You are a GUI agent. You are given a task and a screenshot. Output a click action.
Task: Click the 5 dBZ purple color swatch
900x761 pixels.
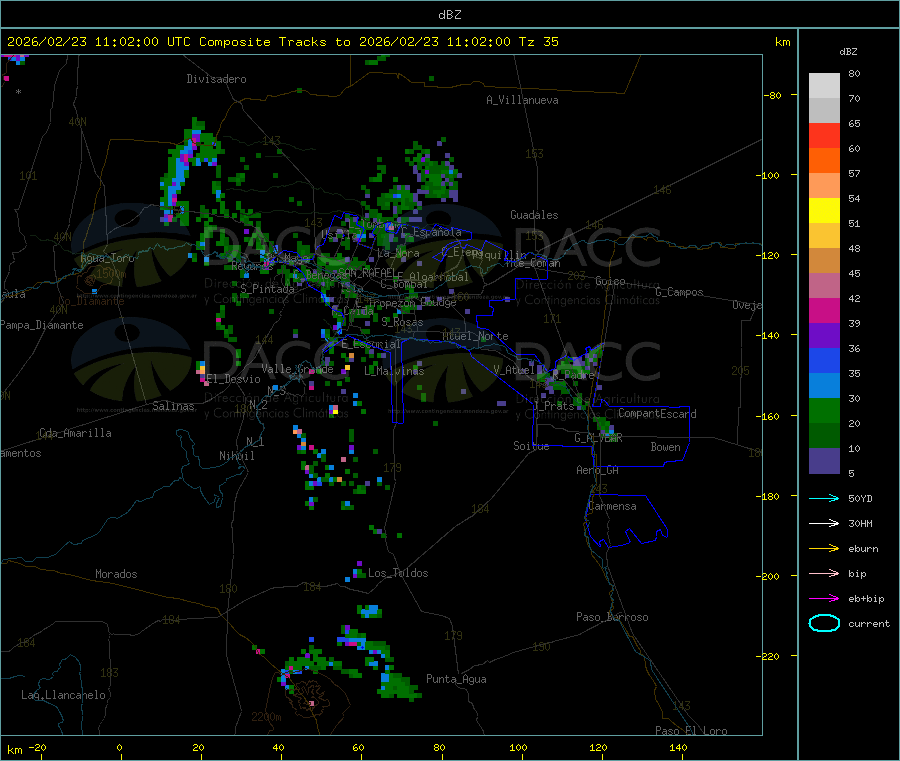pyautogui.click(x=824, y=461)
